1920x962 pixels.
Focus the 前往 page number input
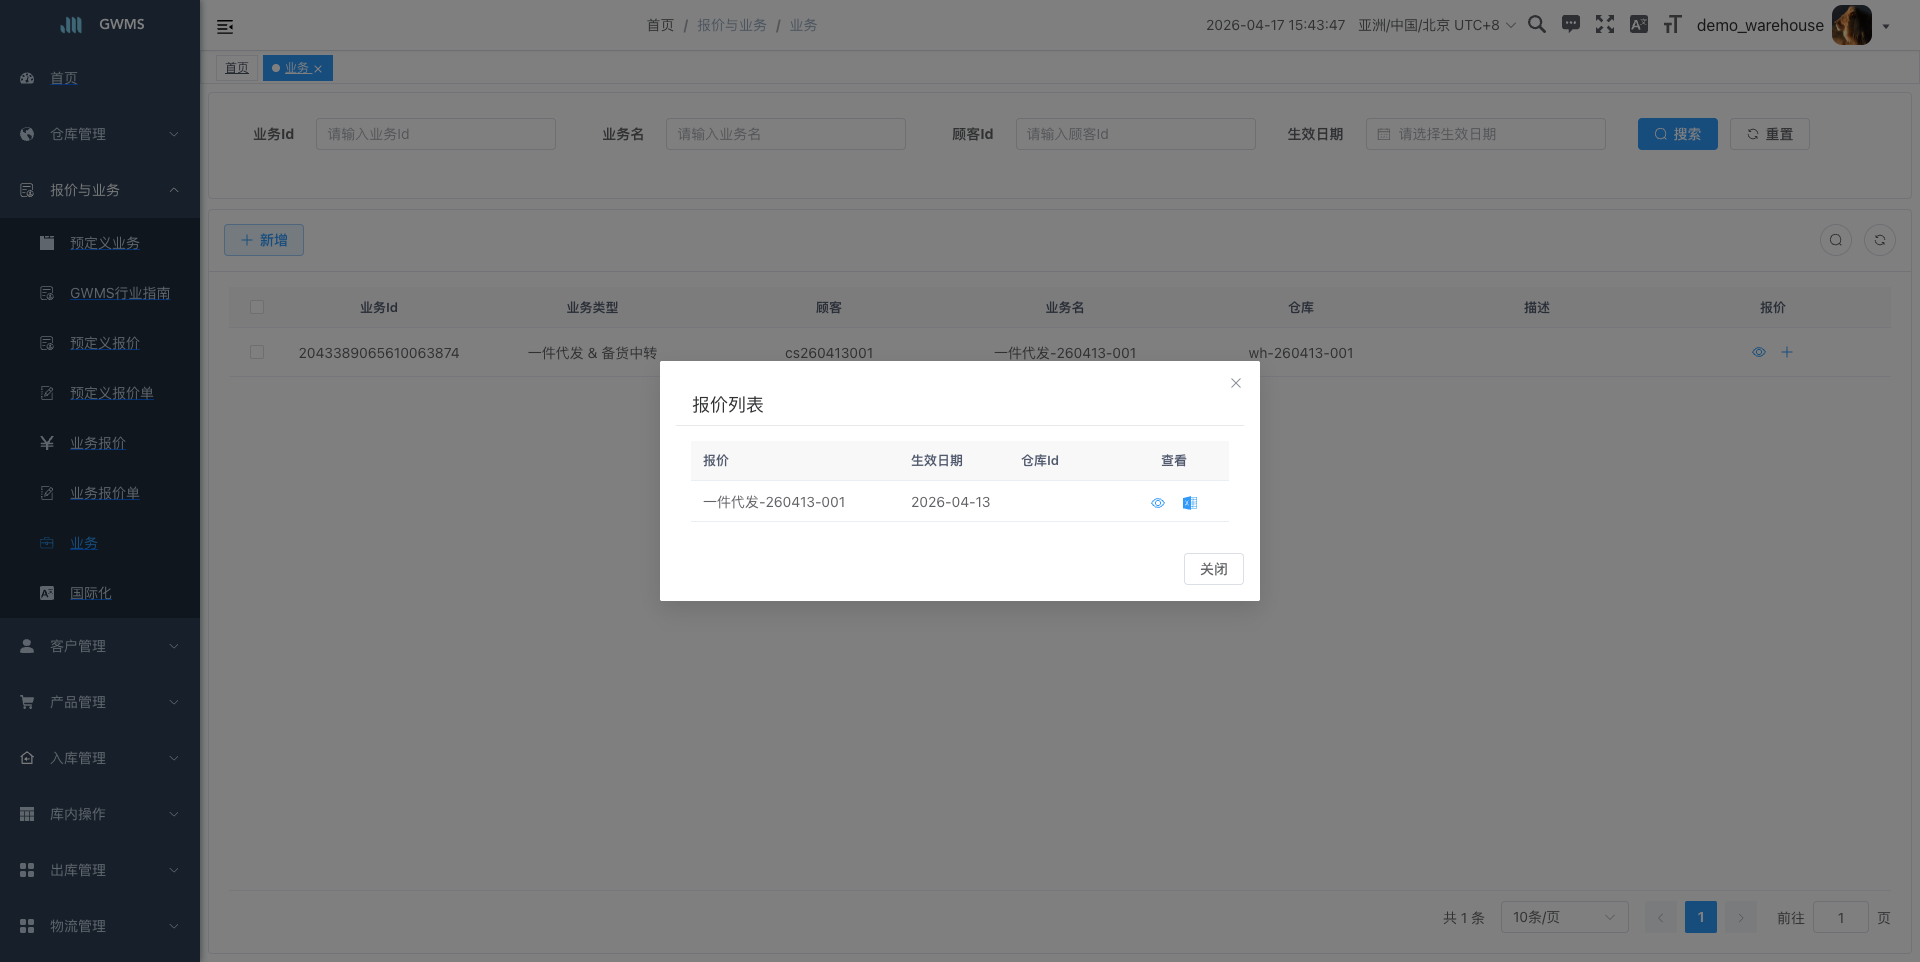1841,917
